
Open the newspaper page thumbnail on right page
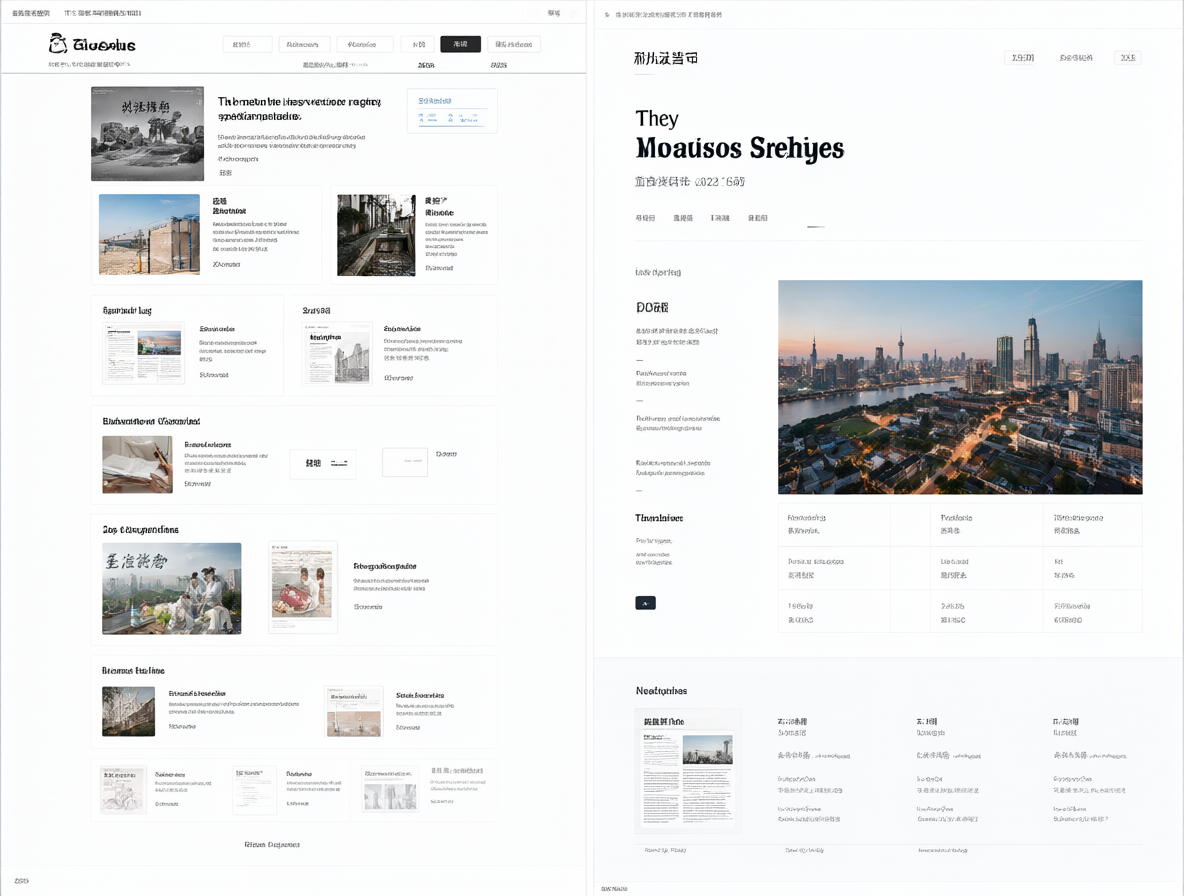click(688, 770)
